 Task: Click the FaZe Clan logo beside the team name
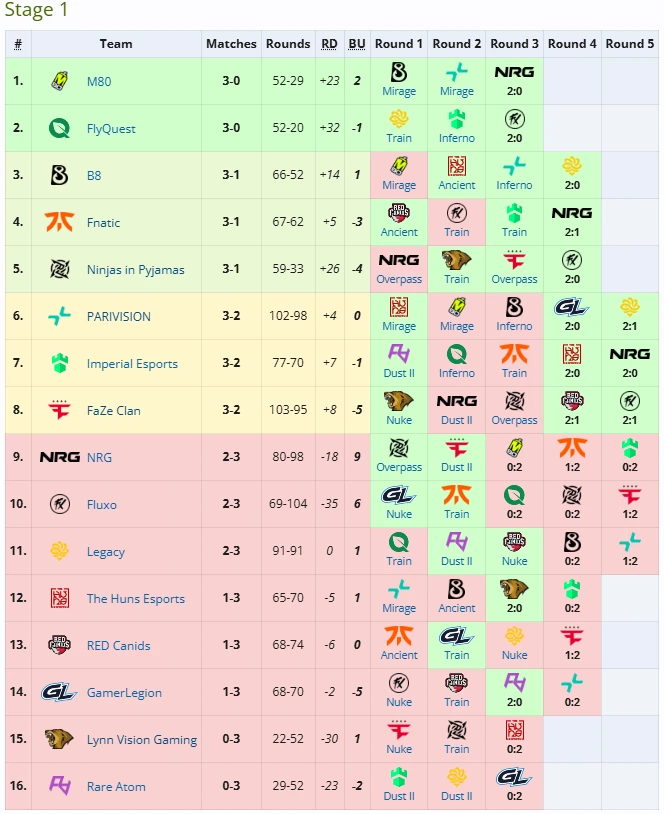point(59,410)
